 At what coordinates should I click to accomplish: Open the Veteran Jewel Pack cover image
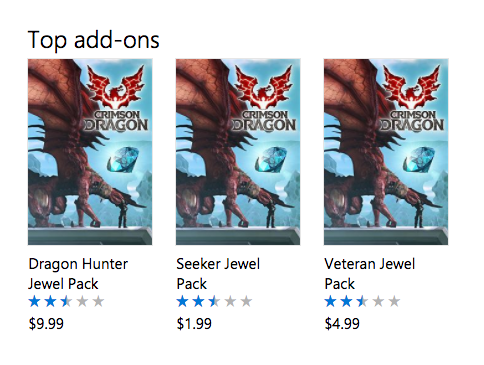pyautogui.click(x=386, y=152)
